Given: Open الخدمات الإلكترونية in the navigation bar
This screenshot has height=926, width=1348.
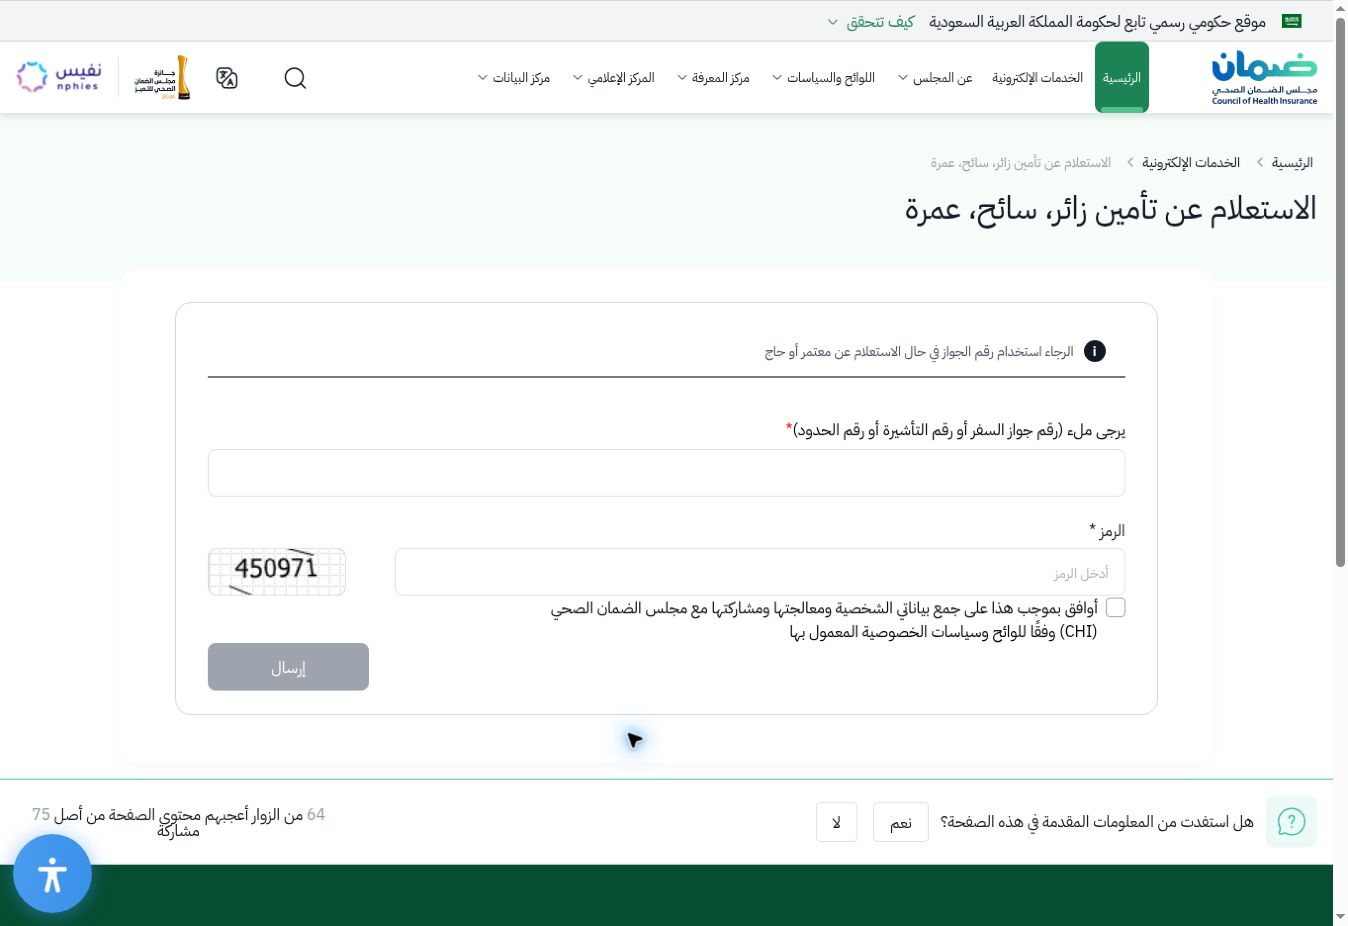Looking at the screenshot, I should point(1037,78).
